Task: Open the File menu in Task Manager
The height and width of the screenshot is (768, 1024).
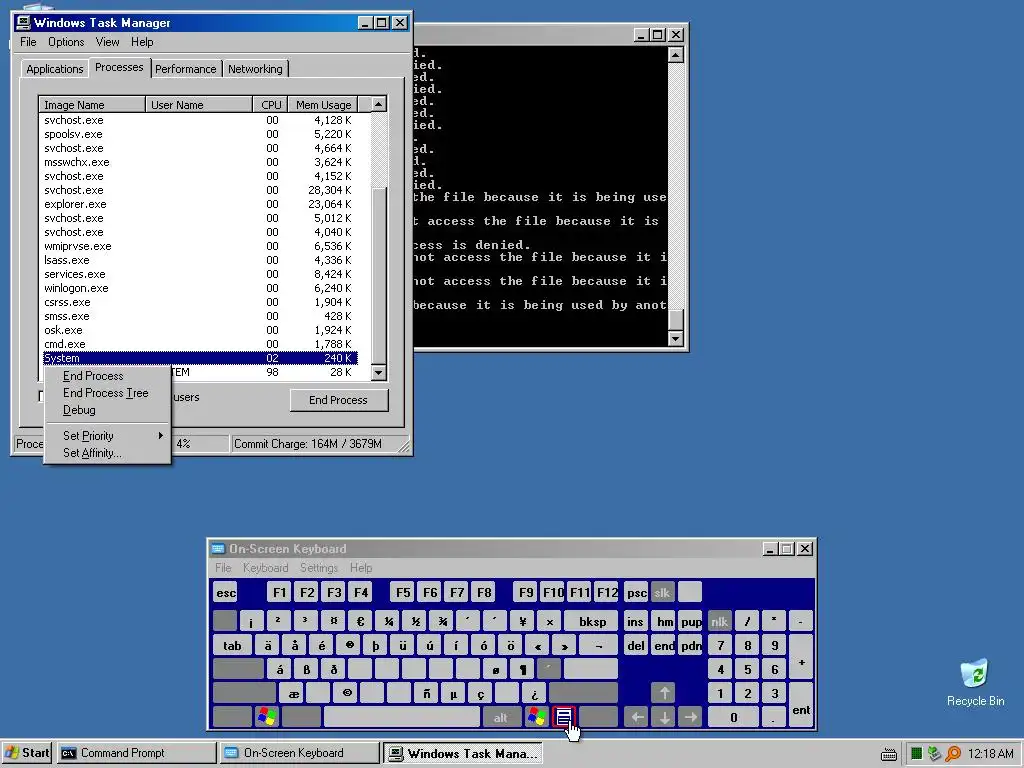Action: pyautogui.click(x=28, y=42)
